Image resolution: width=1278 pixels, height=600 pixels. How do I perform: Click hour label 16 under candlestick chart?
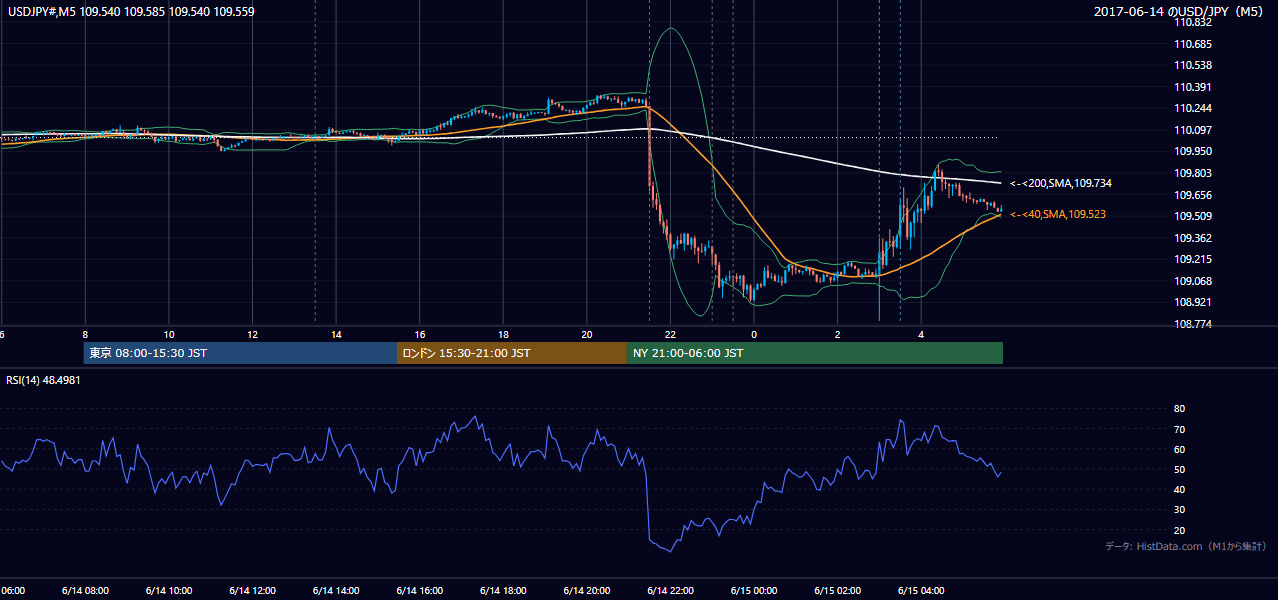click(x=420, y=334)
